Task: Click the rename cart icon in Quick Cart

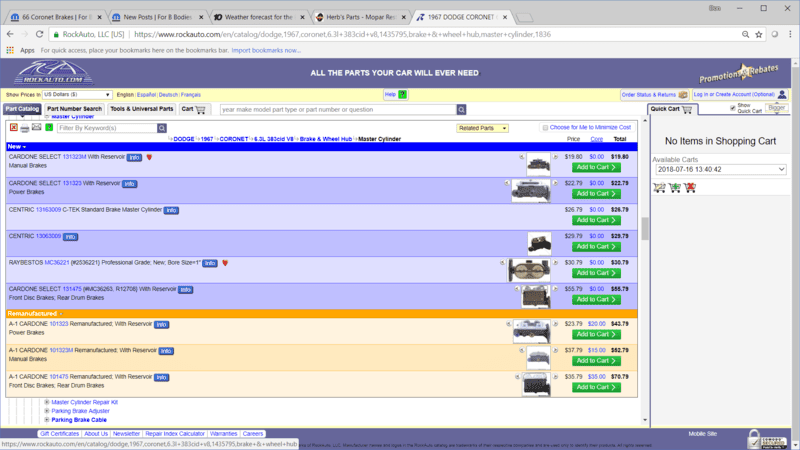Action: click(x=659, y=188)
